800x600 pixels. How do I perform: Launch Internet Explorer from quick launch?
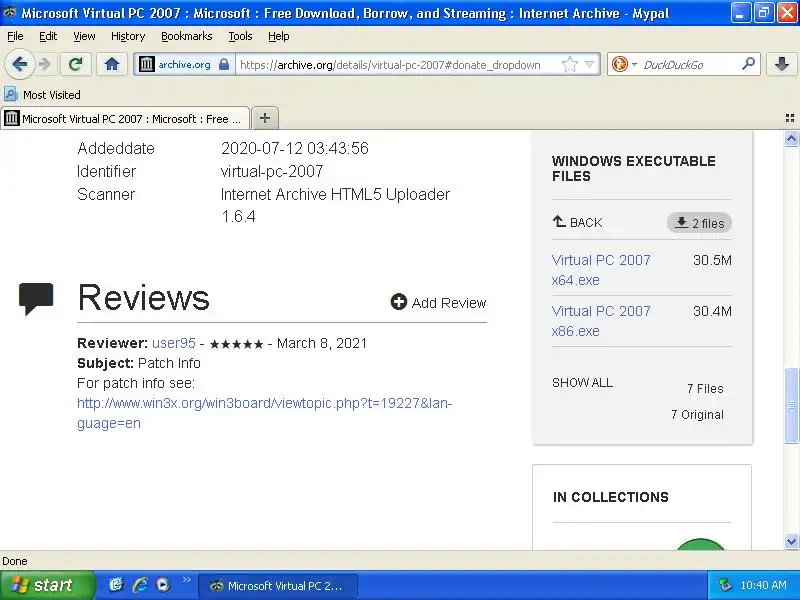tap(140, 585)
